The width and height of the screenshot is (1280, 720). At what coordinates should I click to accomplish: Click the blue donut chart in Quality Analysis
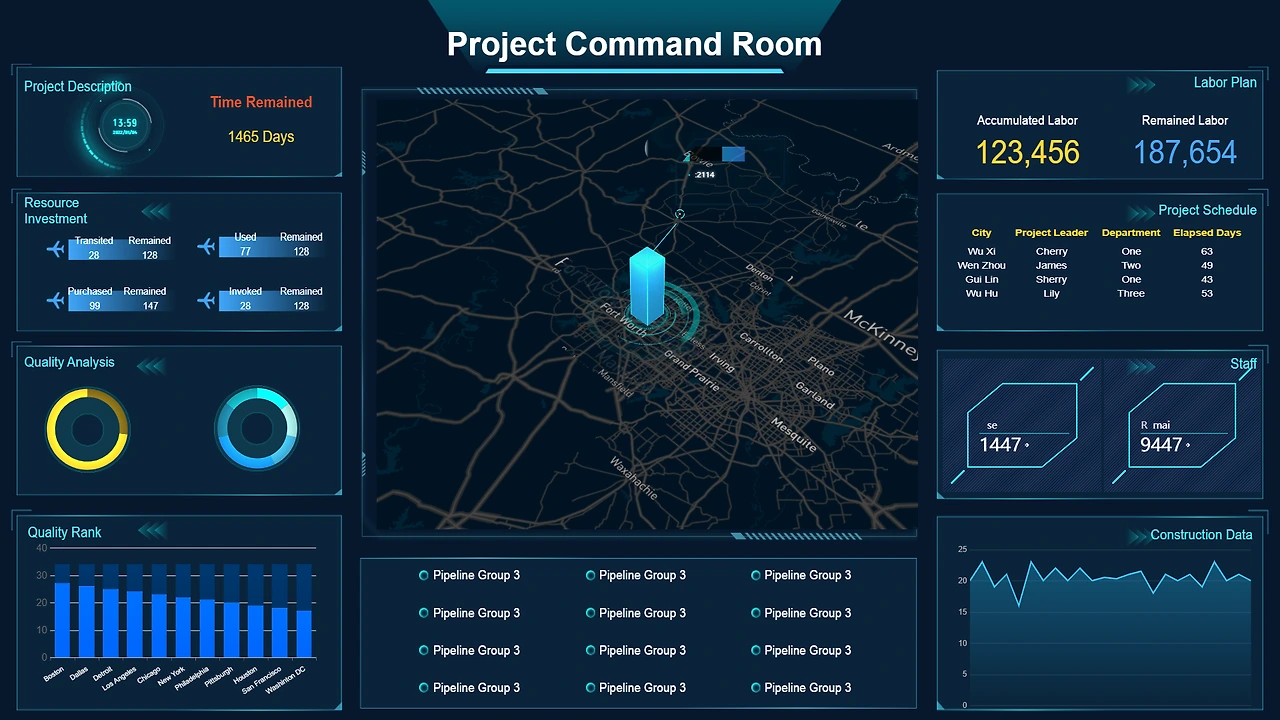(x=257, y=429)
